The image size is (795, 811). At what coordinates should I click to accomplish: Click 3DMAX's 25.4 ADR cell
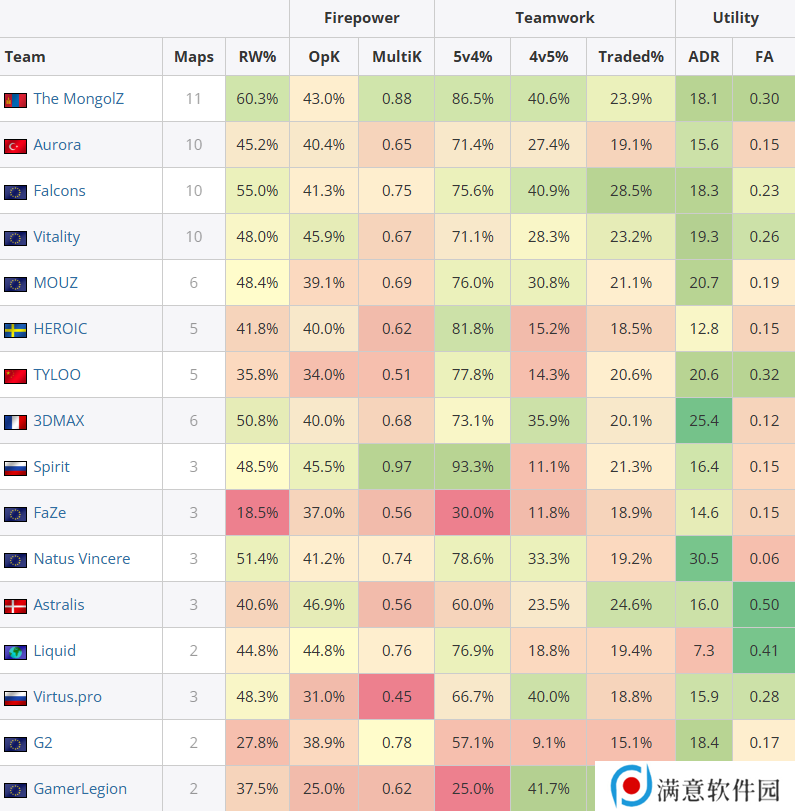coord(704,421)
